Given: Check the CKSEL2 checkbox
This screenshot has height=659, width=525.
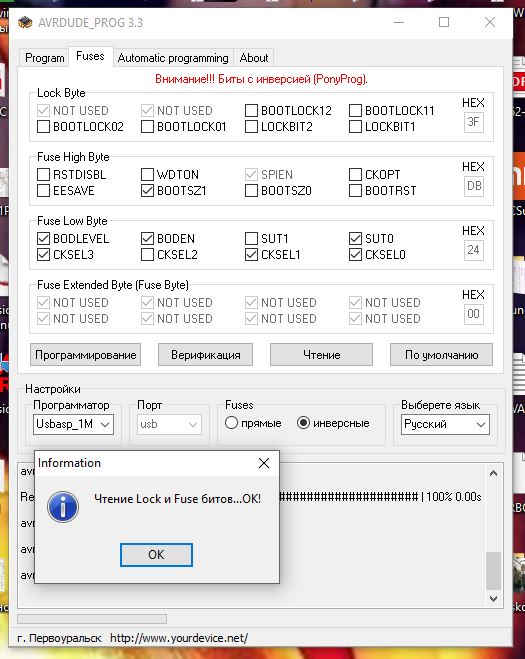Looking at the screenshot, I should click(147, 254).
